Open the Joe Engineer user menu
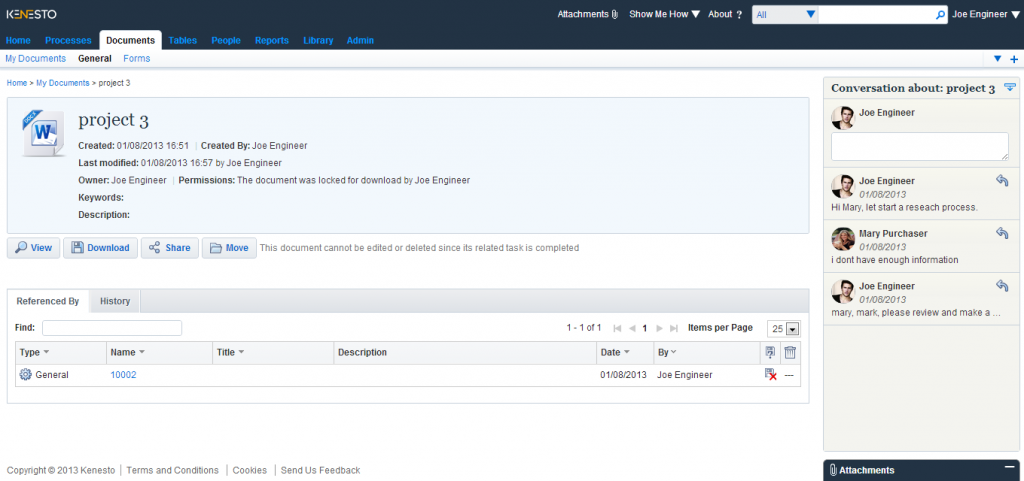The height and width of the screenshot is (481, 1024). (985, 14)
